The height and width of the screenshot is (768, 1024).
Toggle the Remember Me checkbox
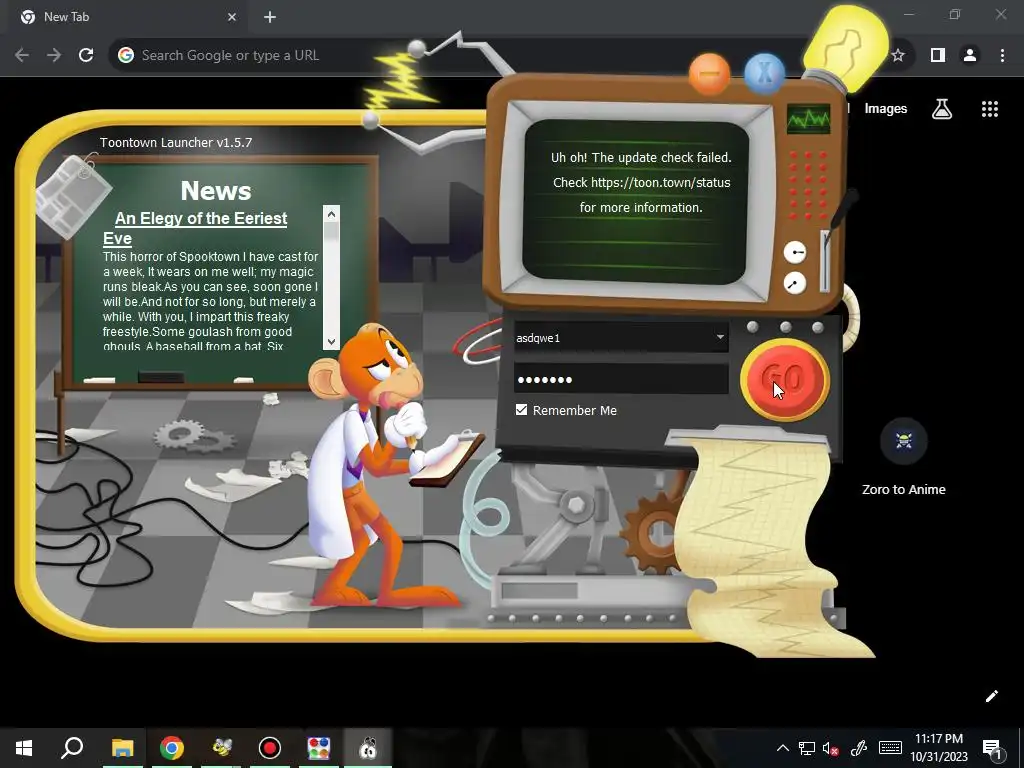click(521, 409)
